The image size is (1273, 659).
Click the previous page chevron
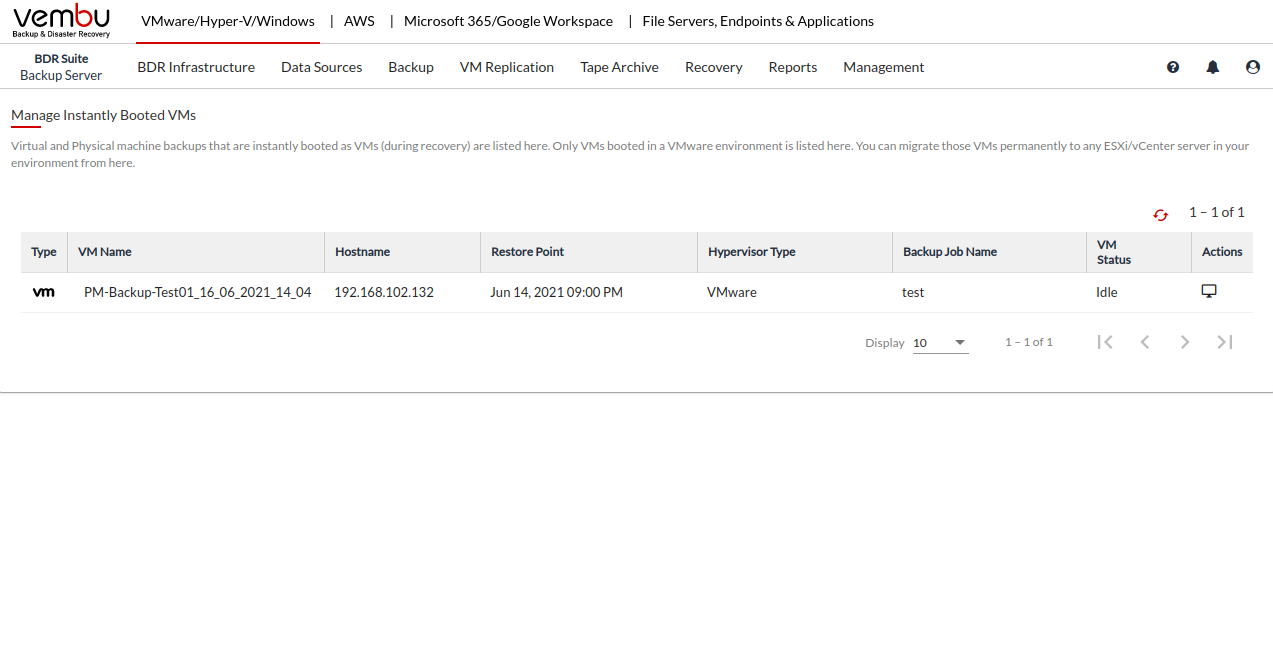pos(1145,342)
